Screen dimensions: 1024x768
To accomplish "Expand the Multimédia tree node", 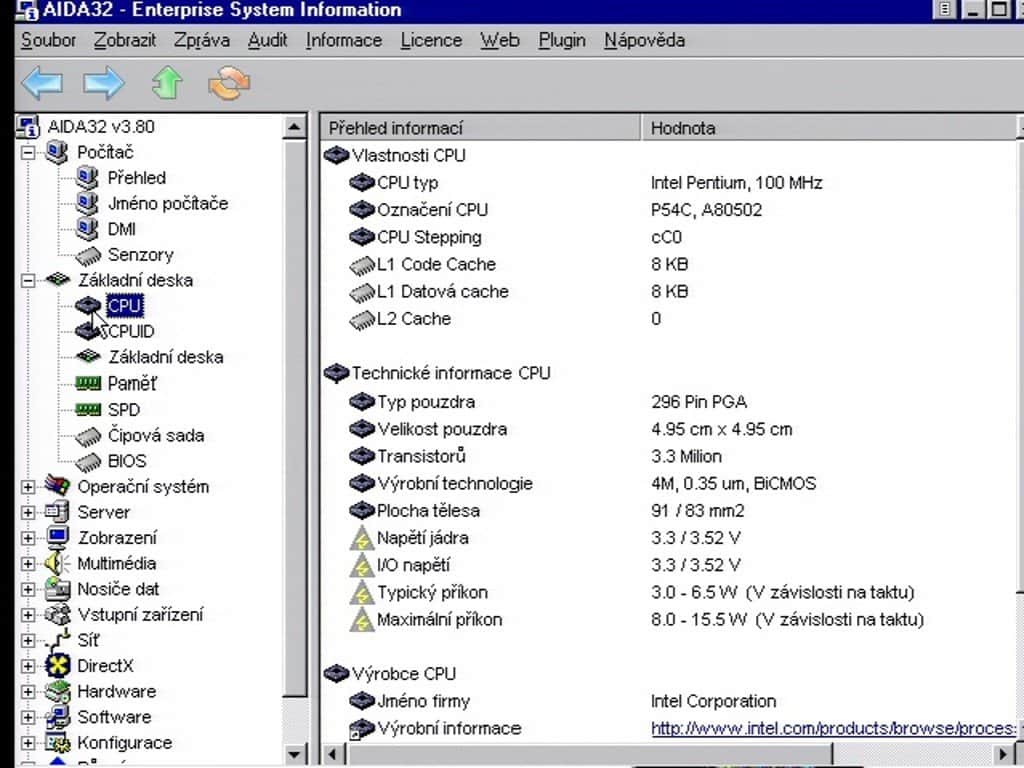I will pyautogui.click(x=28, y=564).
